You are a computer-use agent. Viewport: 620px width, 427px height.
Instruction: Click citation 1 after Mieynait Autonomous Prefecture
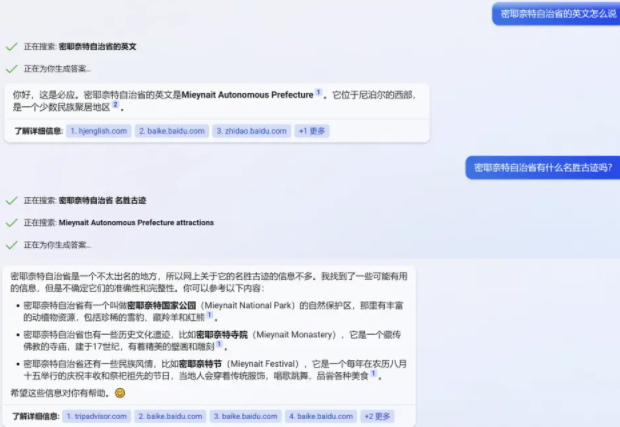tap(318, 93)
